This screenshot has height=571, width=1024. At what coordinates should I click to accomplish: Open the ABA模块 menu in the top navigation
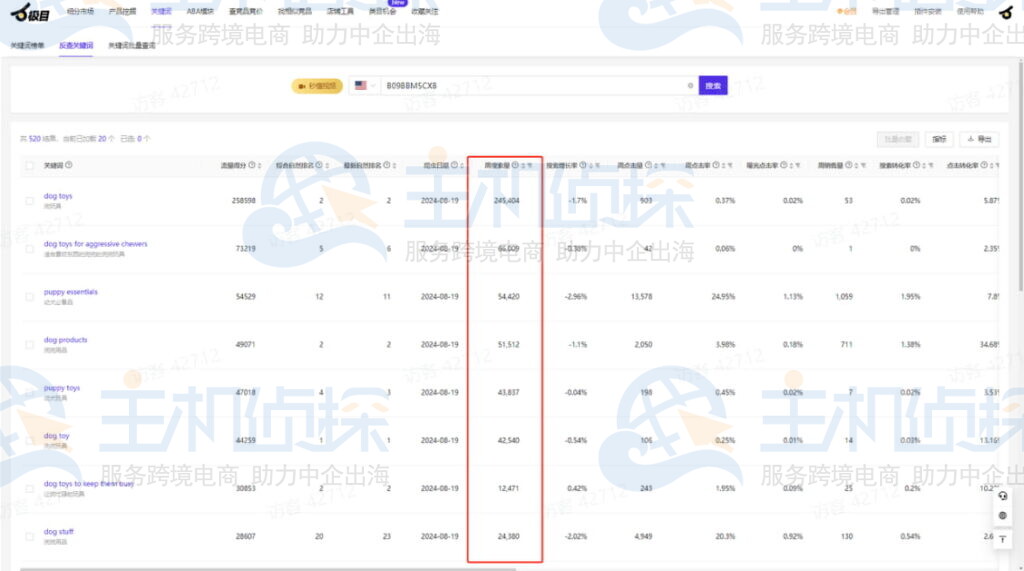201,12
